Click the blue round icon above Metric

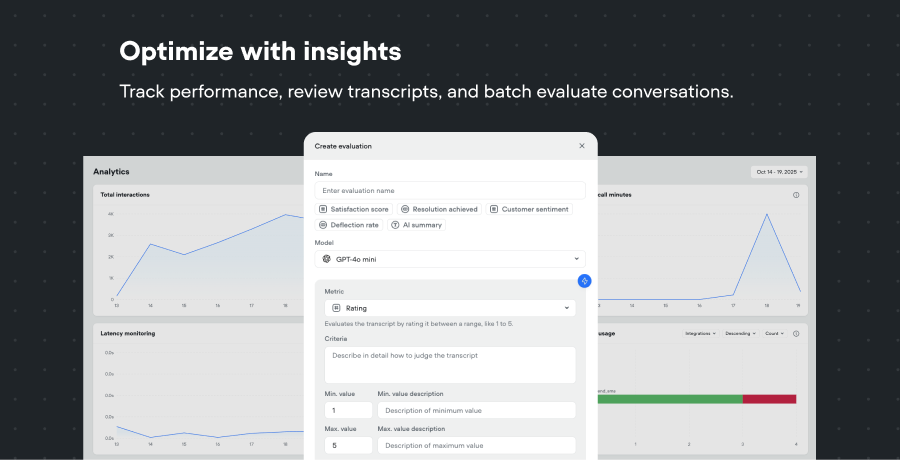click(584, 281)
